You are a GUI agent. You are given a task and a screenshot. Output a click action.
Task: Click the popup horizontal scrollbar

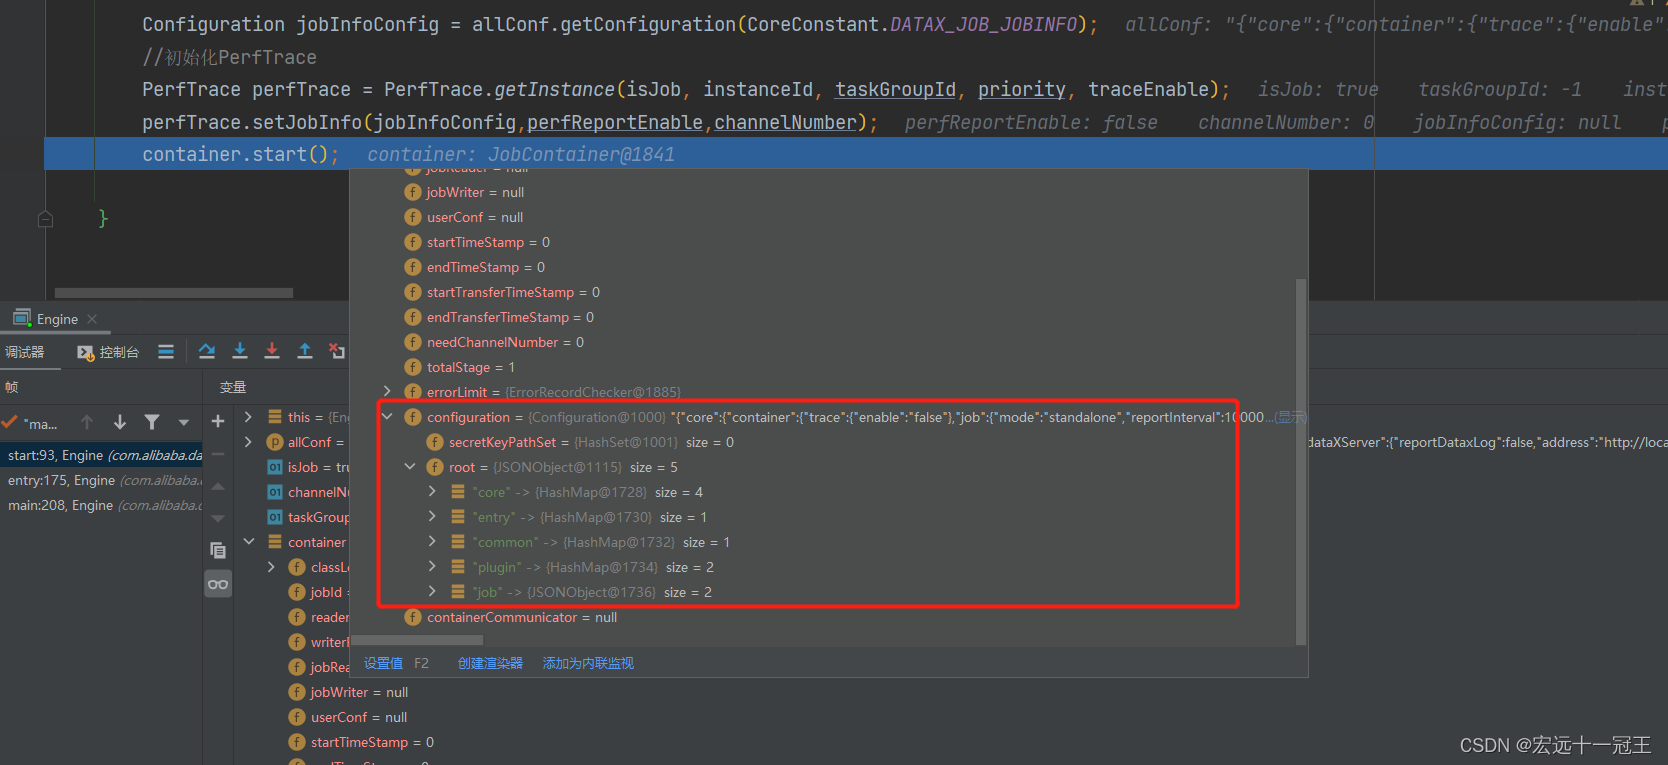click(418, 640)
